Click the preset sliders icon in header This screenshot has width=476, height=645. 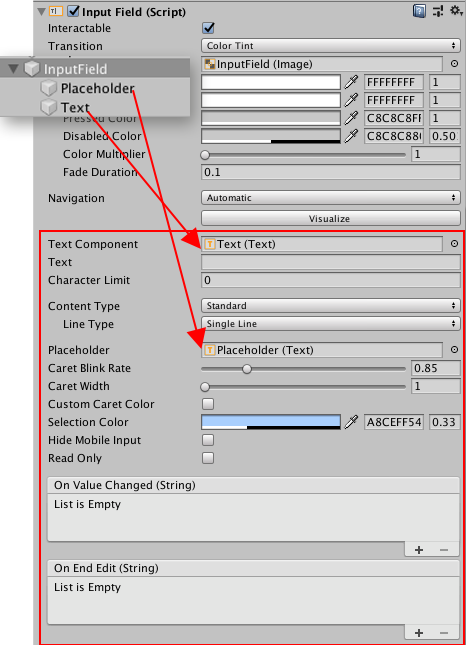click(x=438, y=11)
